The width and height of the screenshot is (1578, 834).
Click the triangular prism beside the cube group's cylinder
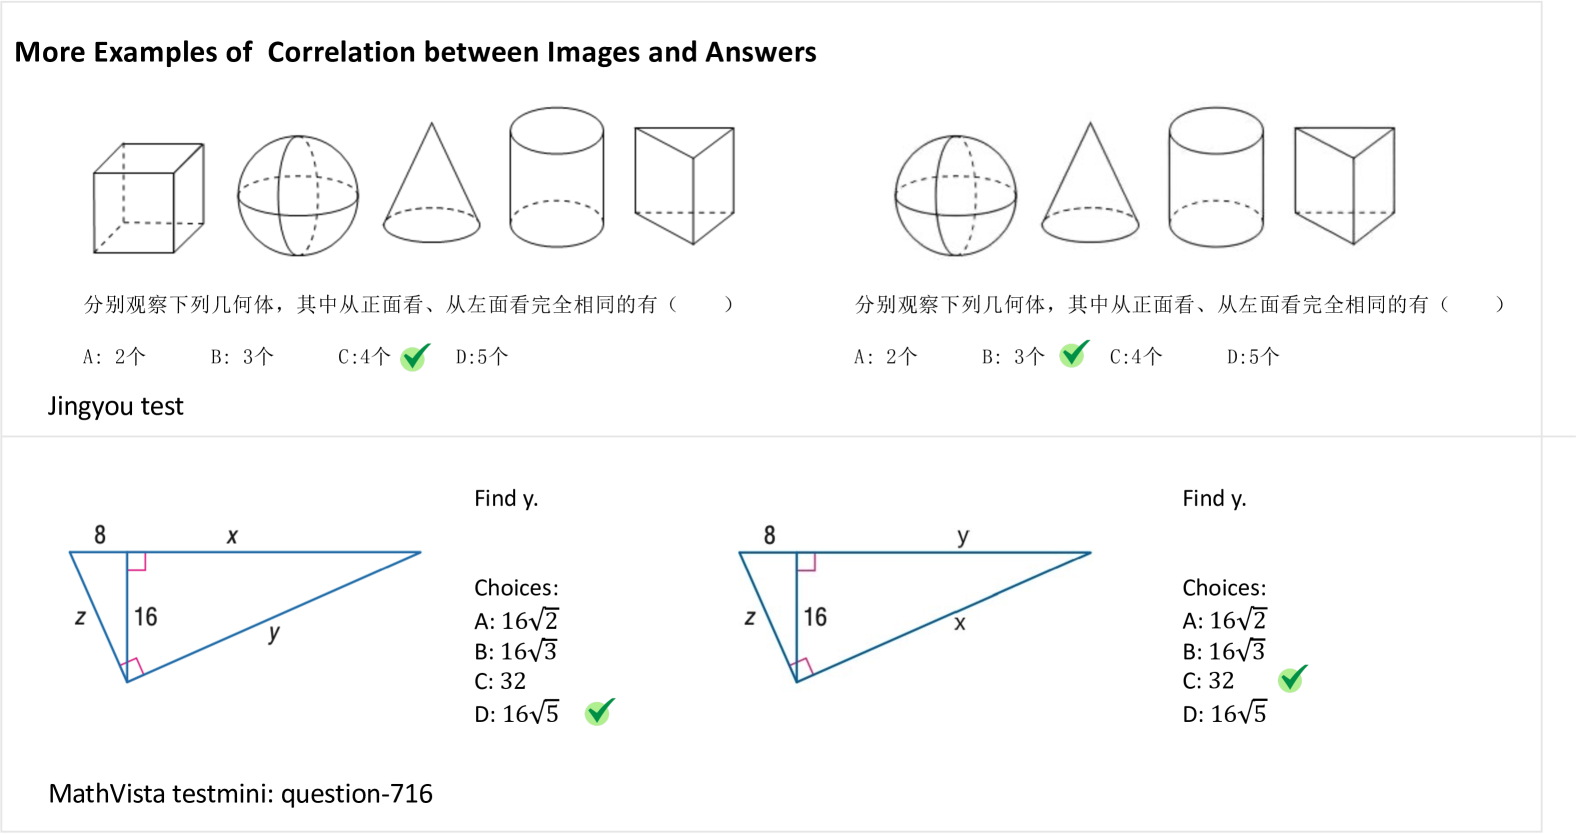click(x=685, y=183)
